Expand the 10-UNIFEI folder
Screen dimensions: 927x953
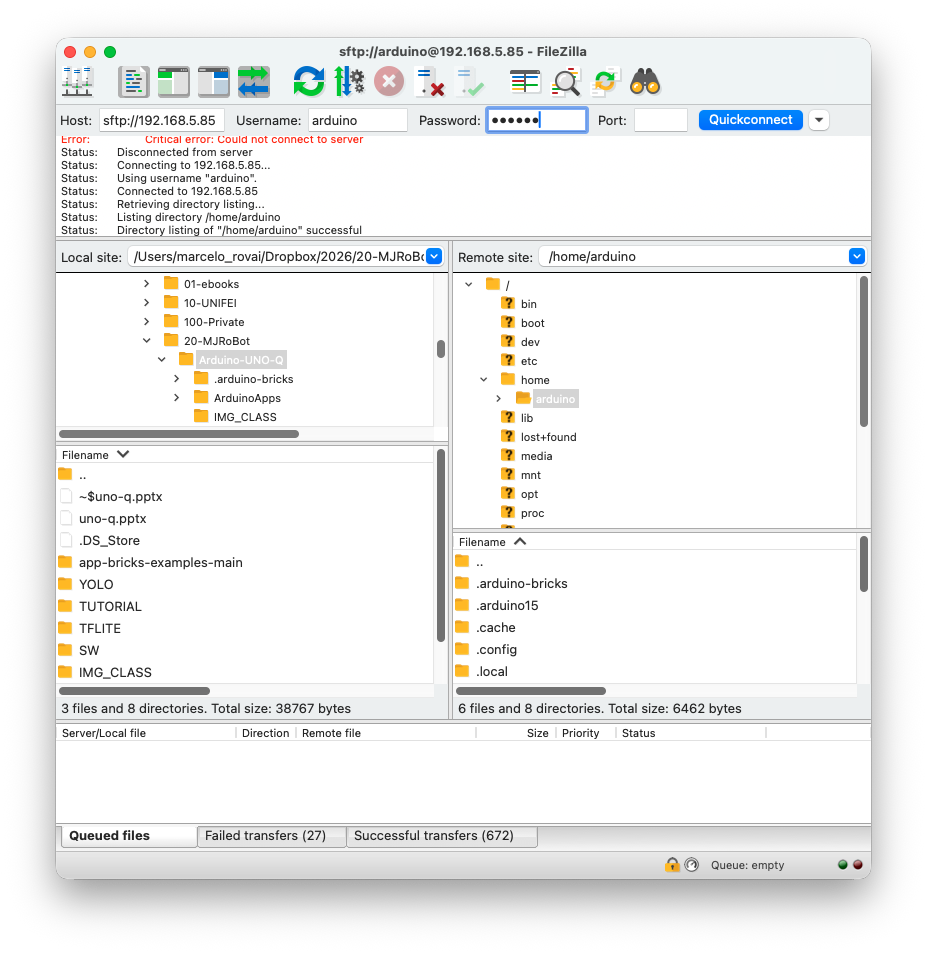click(146, 303)
